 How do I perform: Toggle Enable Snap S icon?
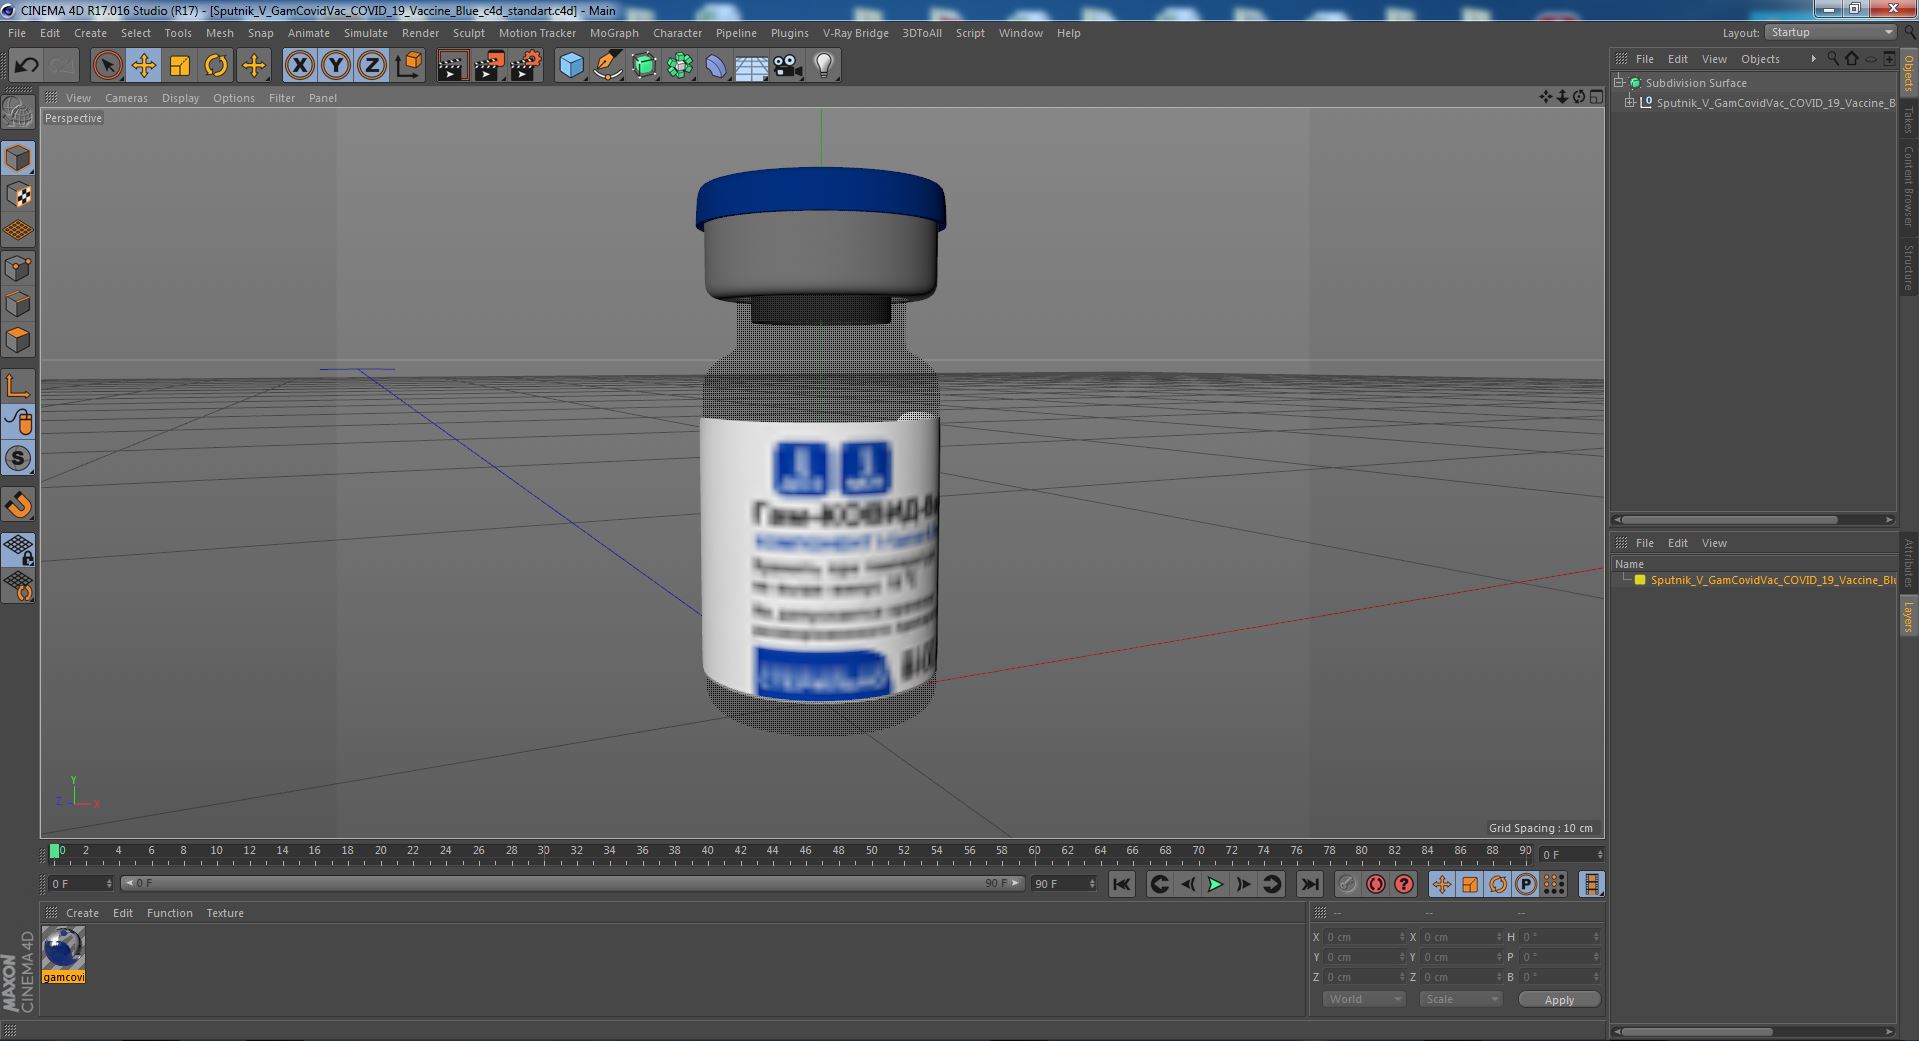(x=18, y=458)
